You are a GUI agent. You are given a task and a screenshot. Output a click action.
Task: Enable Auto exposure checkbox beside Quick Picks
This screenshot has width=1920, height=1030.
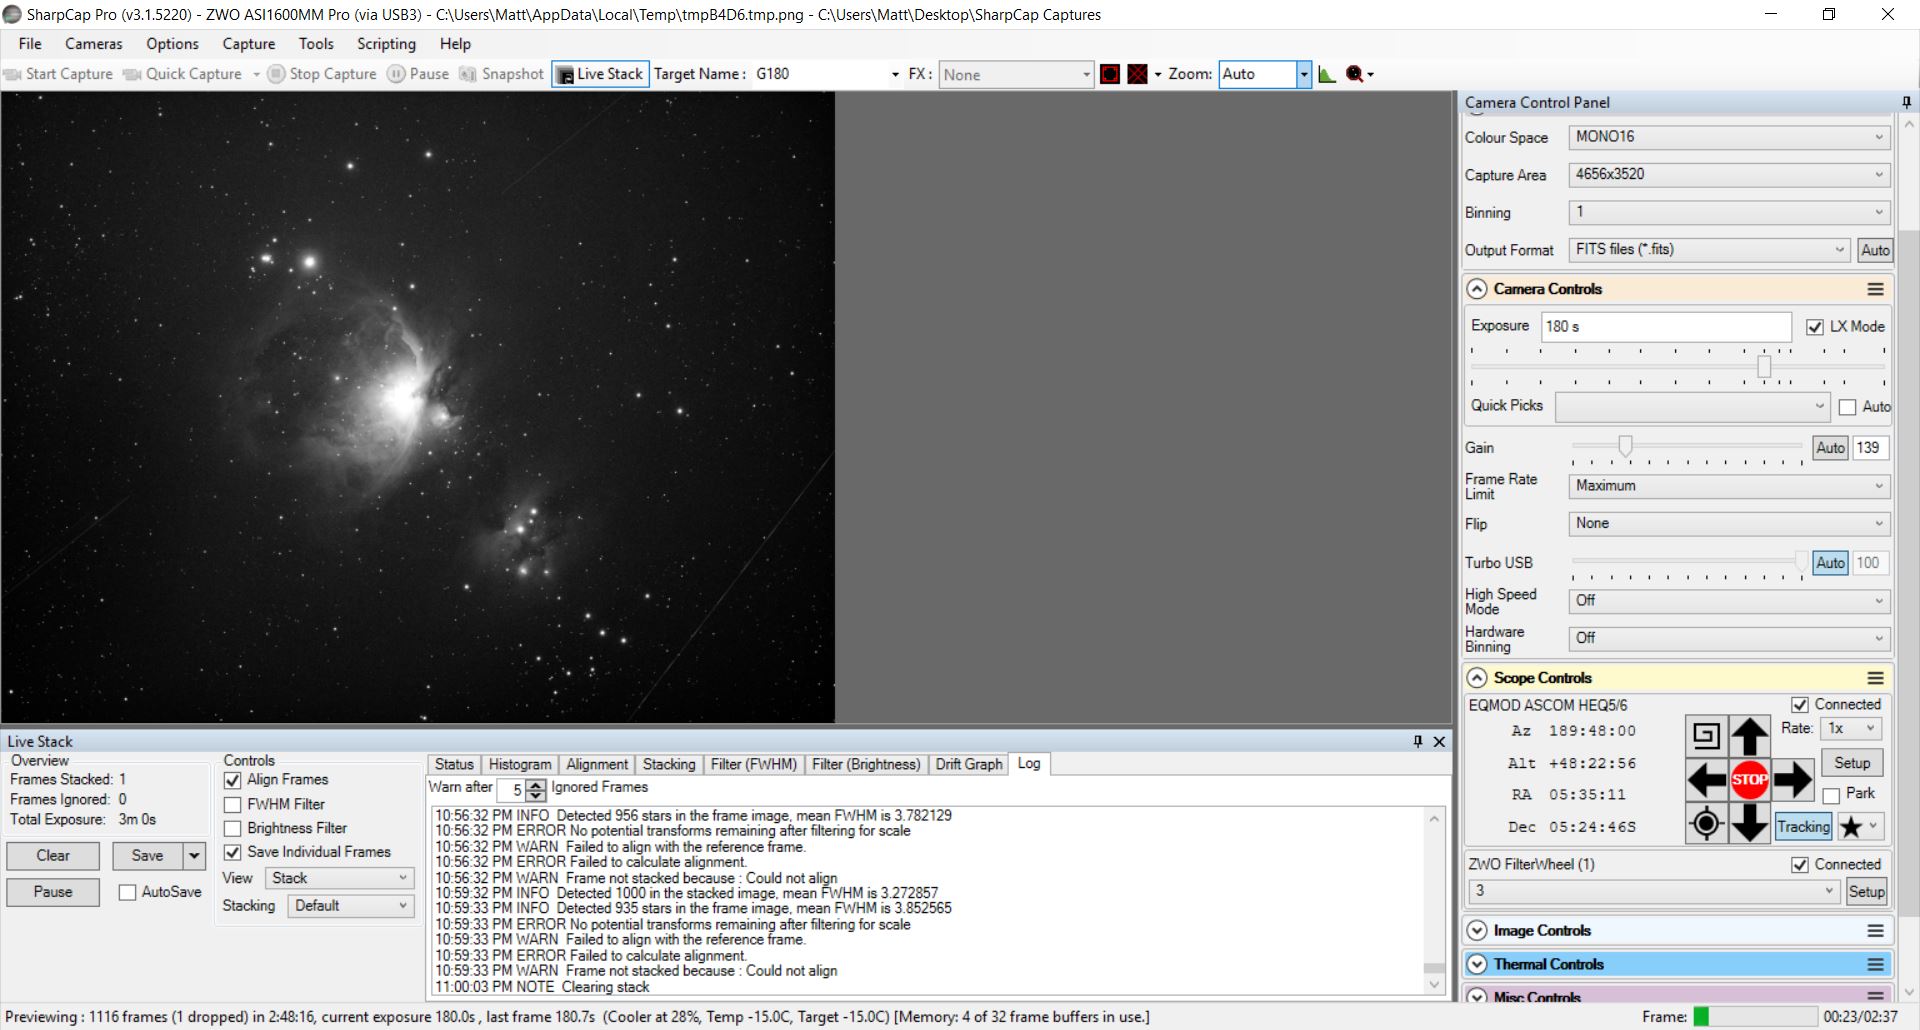point(1847,407)
